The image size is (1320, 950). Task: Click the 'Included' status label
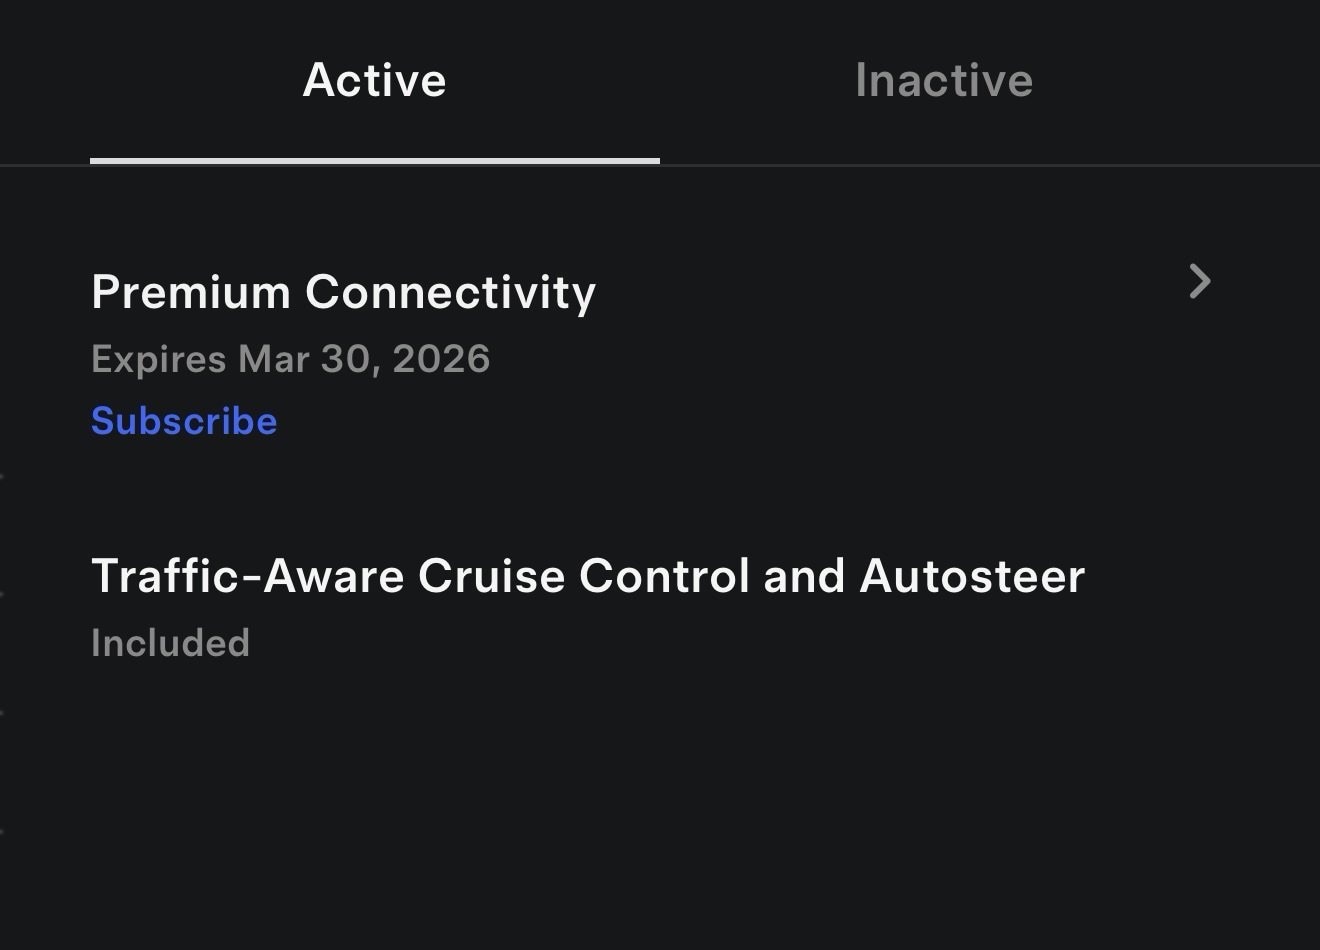tap(170, 643)
